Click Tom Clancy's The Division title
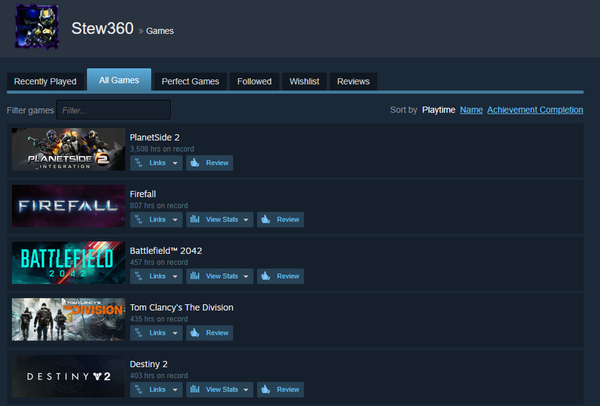This screenshot has width=600, height=406. tap(181, 307)
